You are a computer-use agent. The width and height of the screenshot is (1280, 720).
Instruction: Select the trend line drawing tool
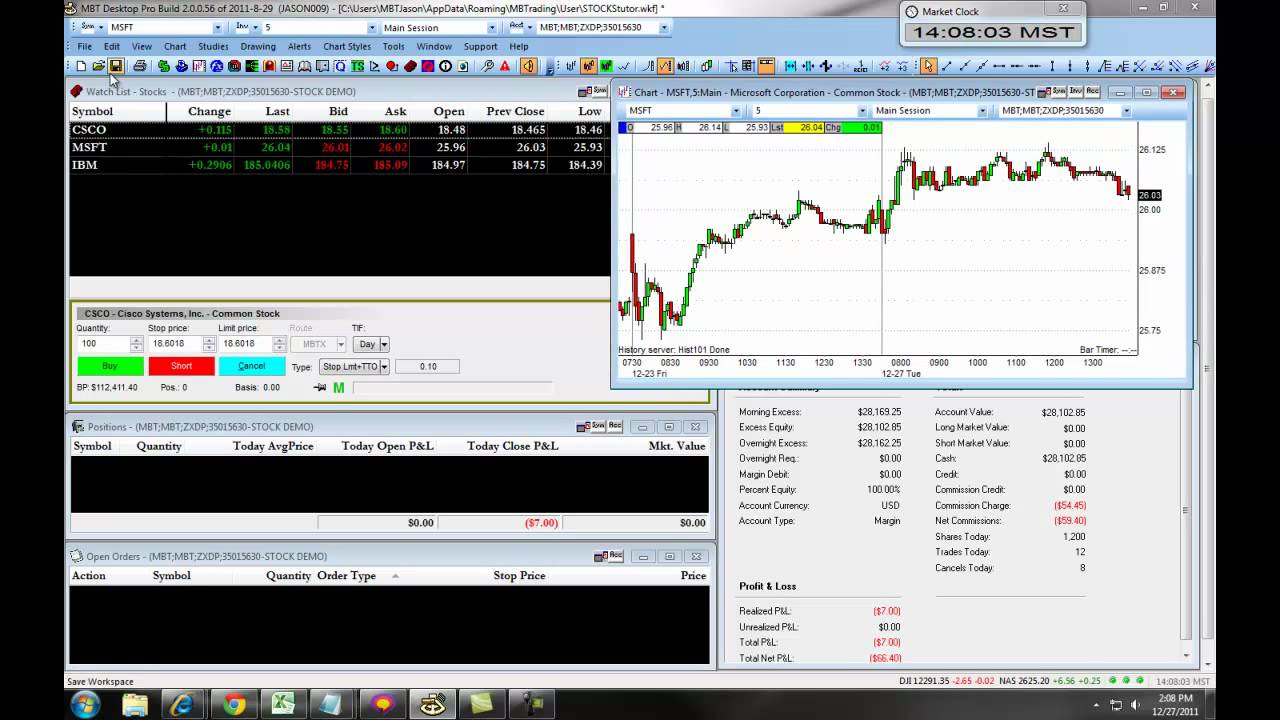pos(947,66)
